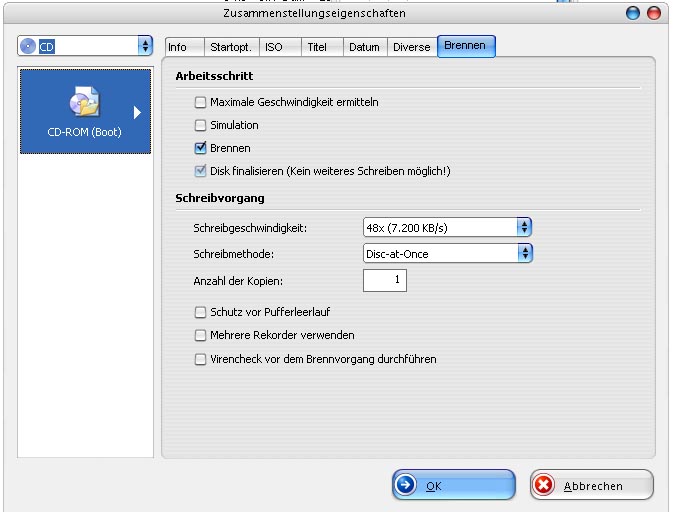This screenshot has height=512, width=674.
Task: Enable Maximale Geschwindigkeit ermitteln checkbox
Action: pyautogui.click(x=200, y=102)
